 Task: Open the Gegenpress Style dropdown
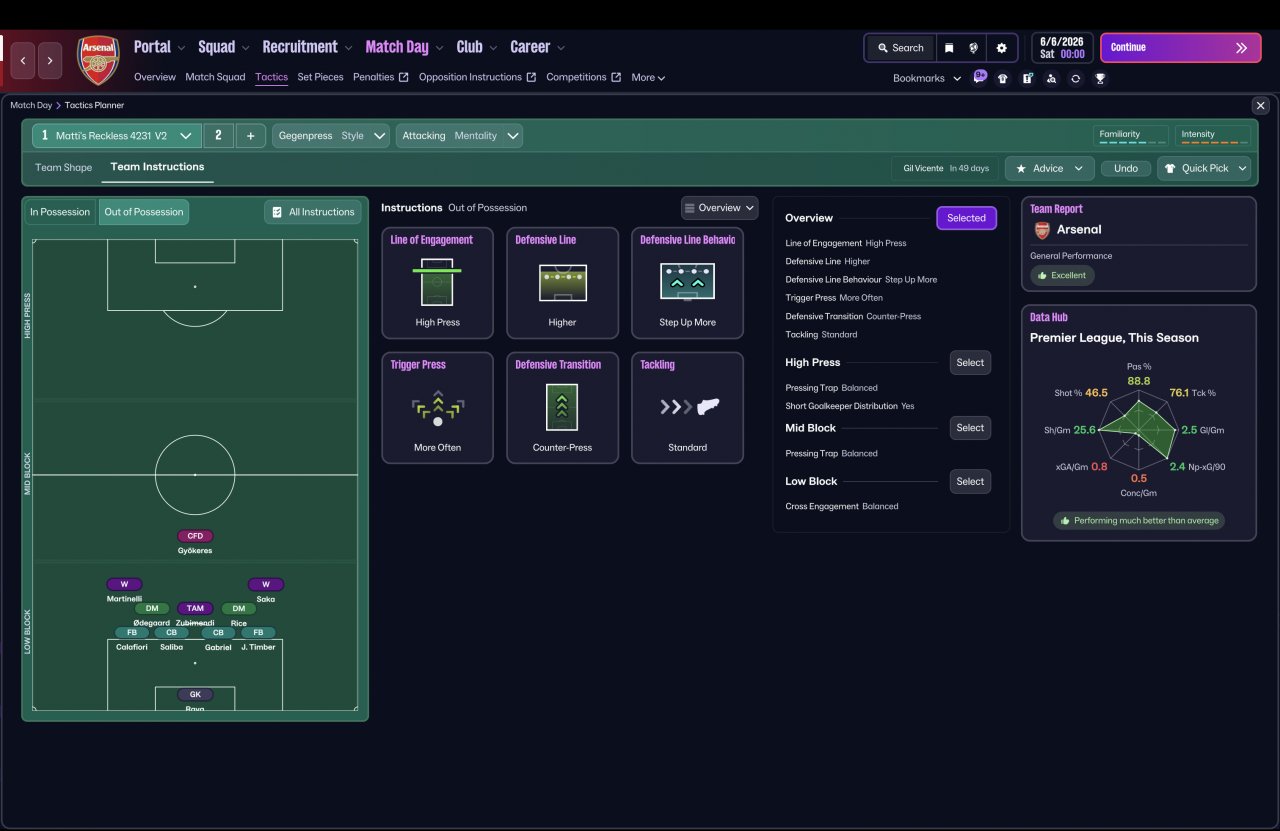331,136
